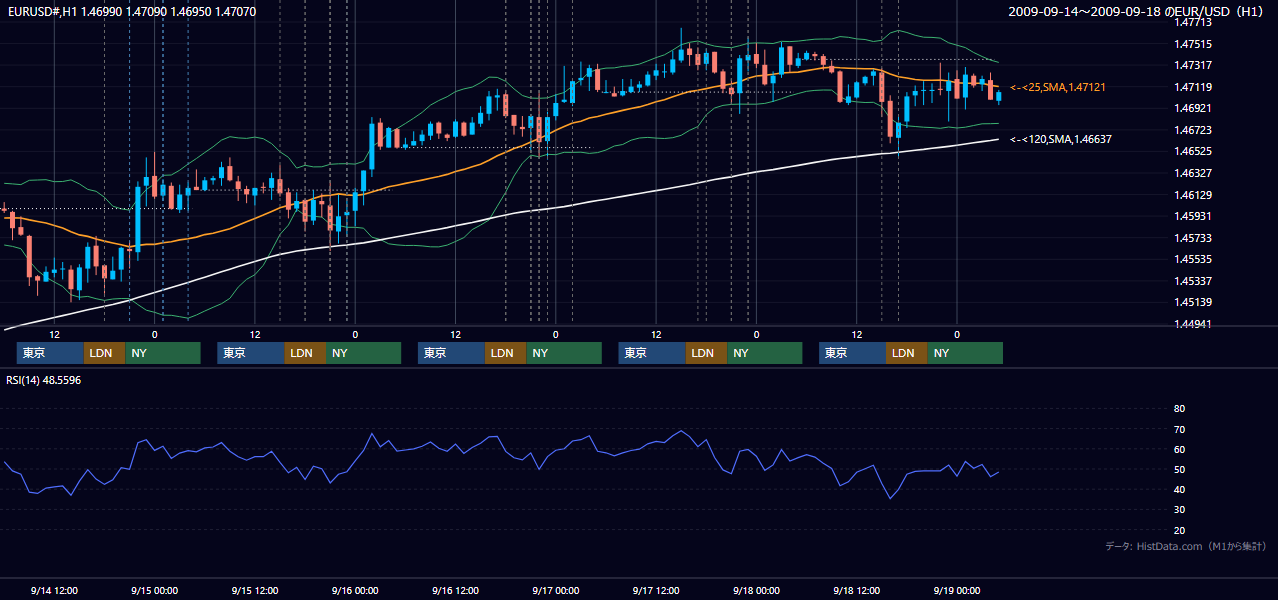
Task: Click the 9/16 00:00 date axis label
Action: tap(355, 591)
